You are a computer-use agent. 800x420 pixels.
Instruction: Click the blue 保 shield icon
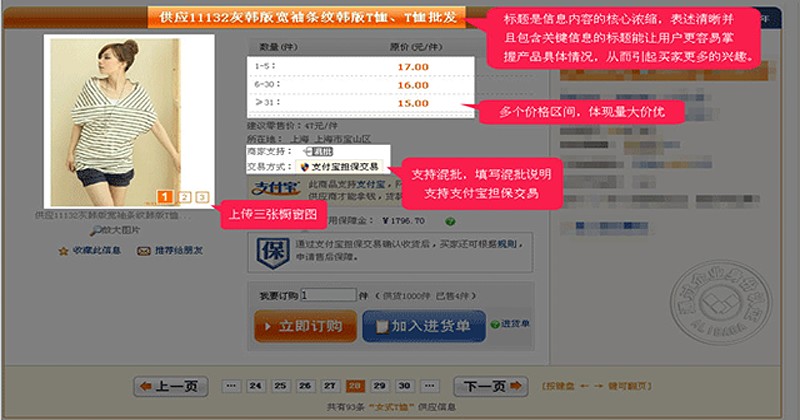click(x=273, y=252)
